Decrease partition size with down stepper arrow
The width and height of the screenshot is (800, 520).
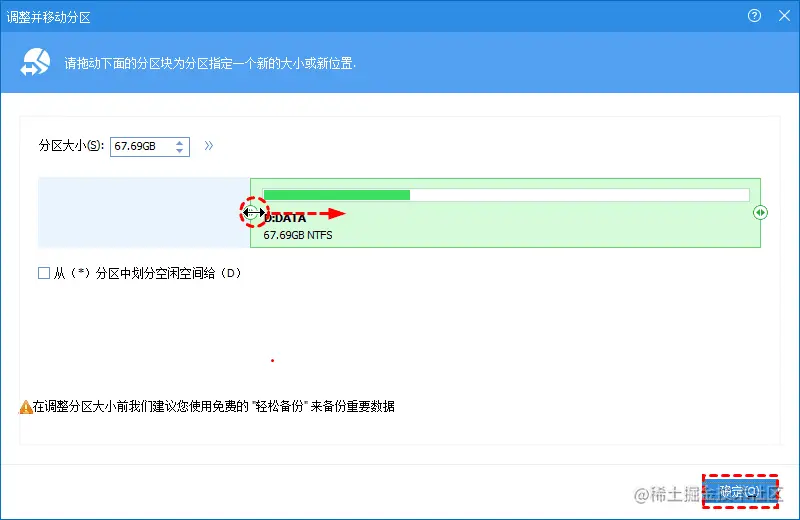[179, 151]
